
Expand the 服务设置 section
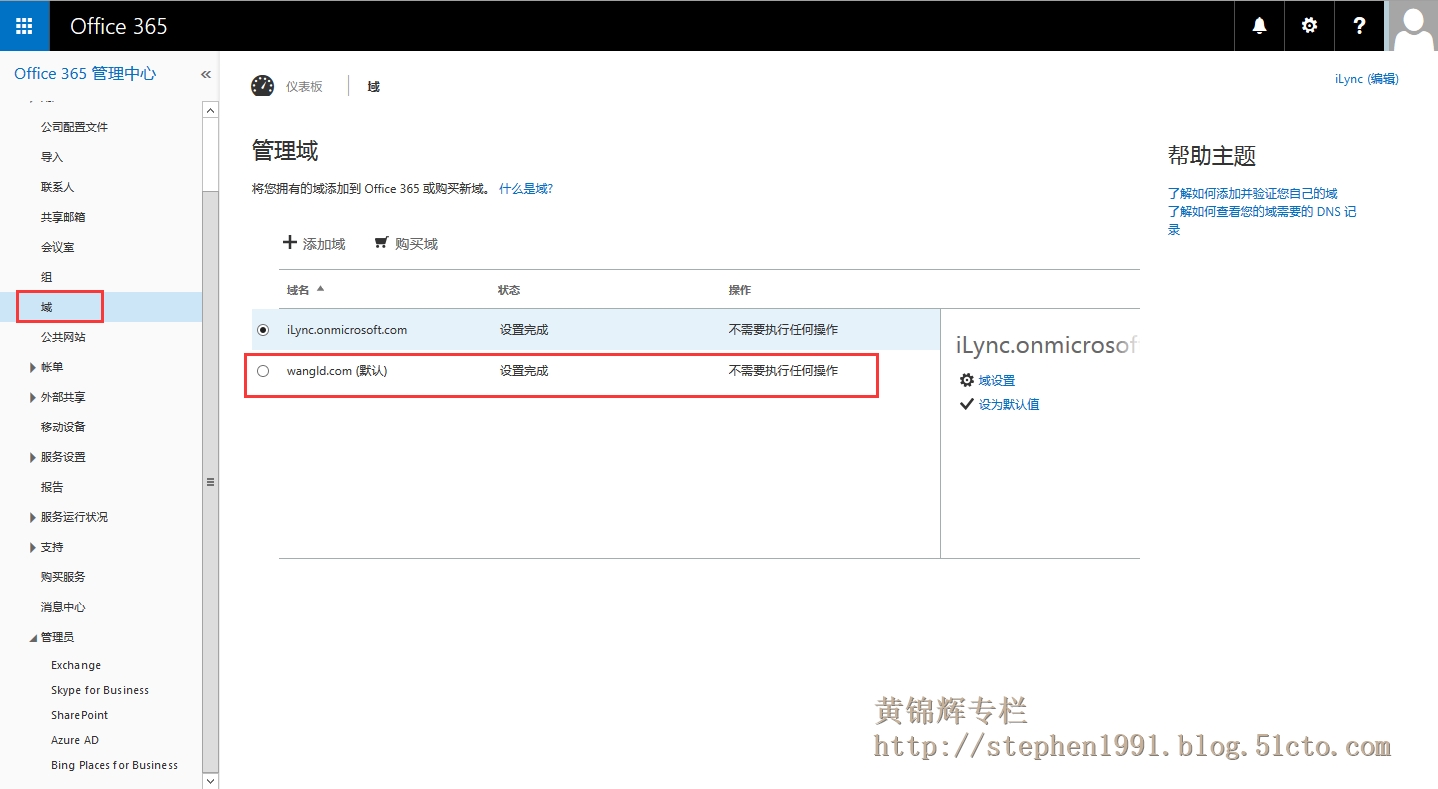(x=34, y=457)
